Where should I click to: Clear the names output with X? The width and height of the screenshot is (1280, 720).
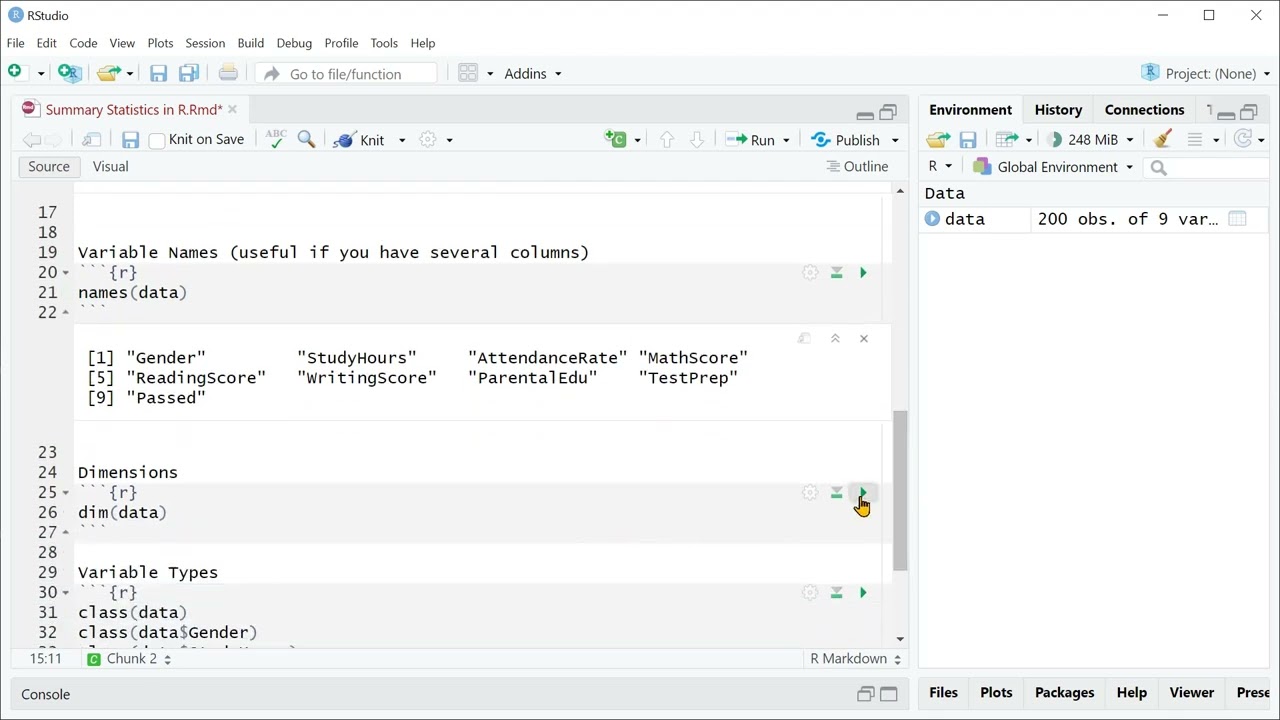click(864, 338)
